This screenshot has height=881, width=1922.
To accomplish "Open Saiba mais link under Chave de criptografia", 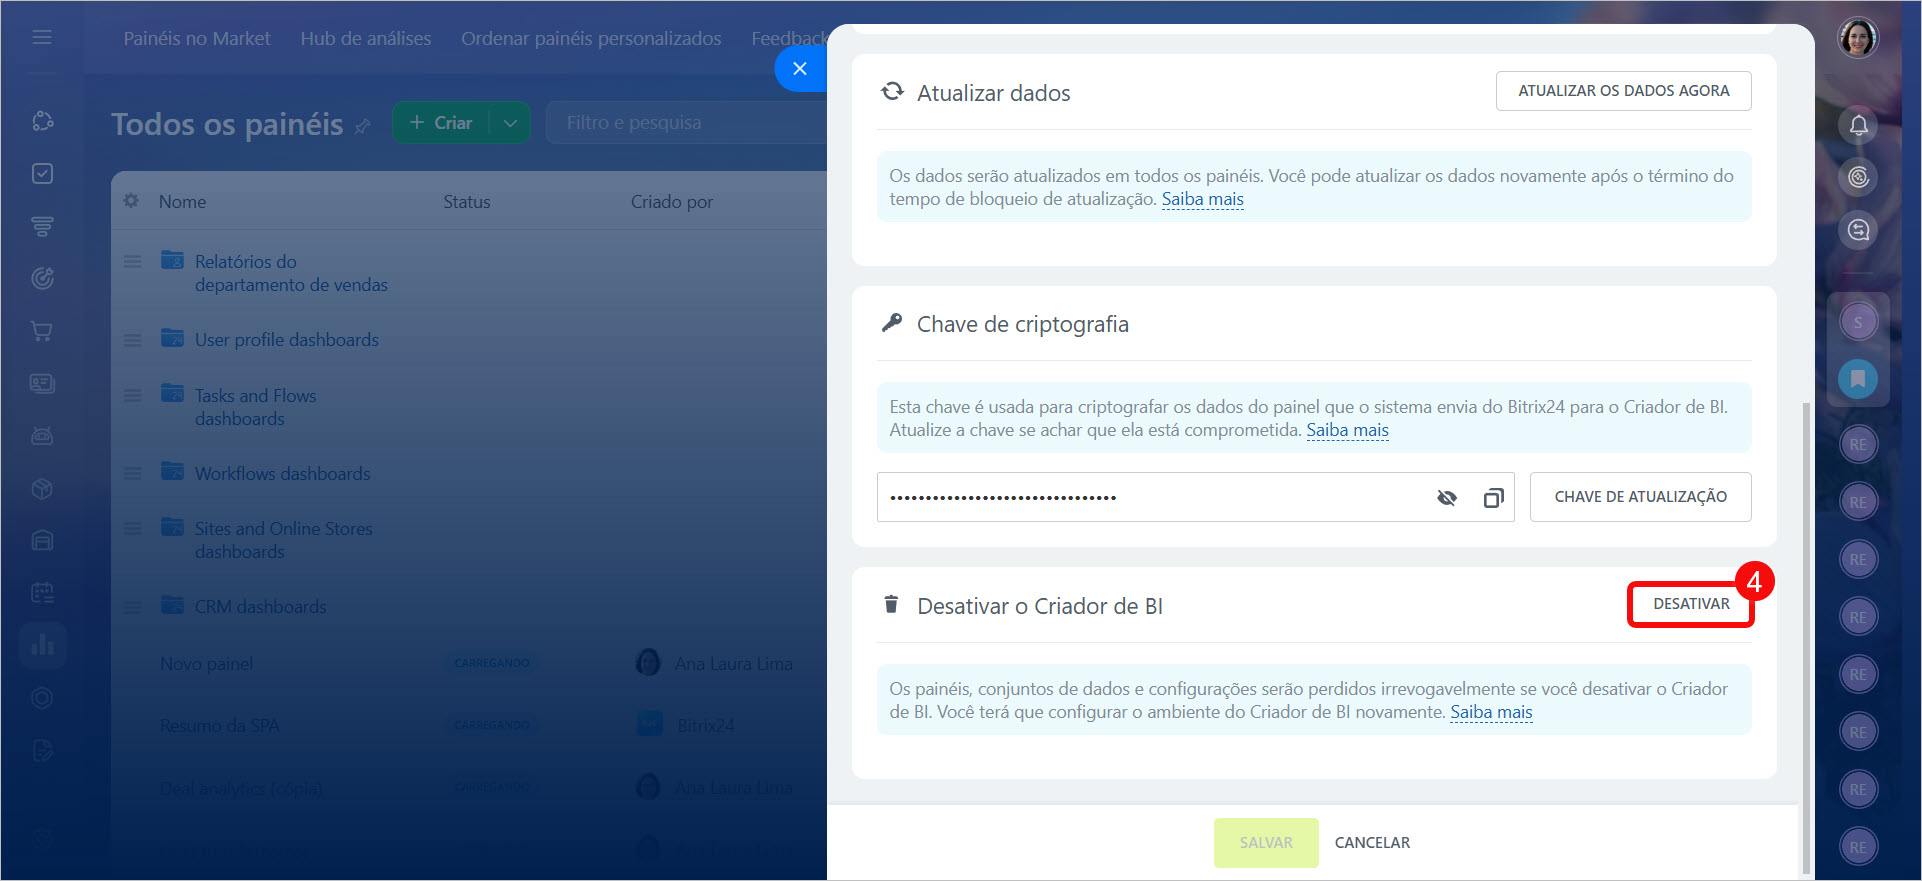I will (1347, 431).
